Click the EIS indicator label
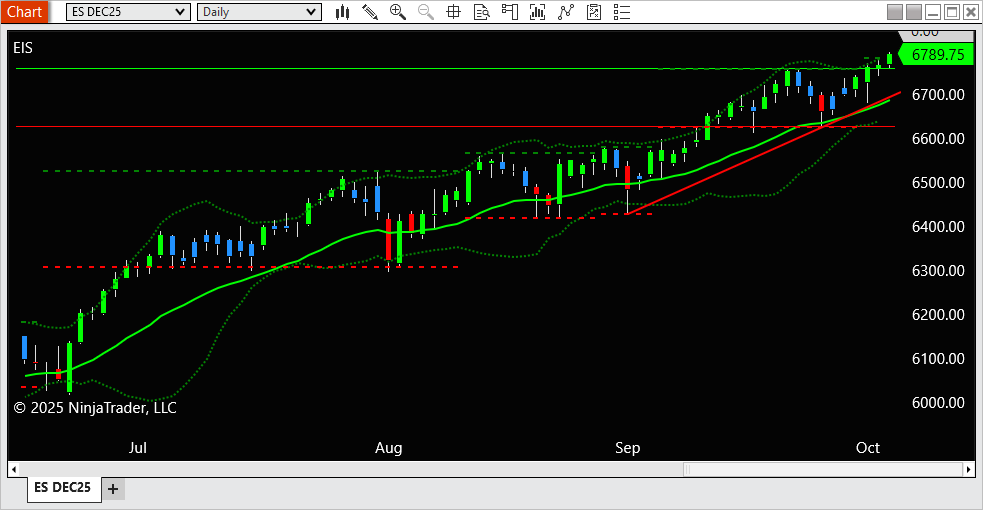Screen dimensions: 983x510 (23, 48)
